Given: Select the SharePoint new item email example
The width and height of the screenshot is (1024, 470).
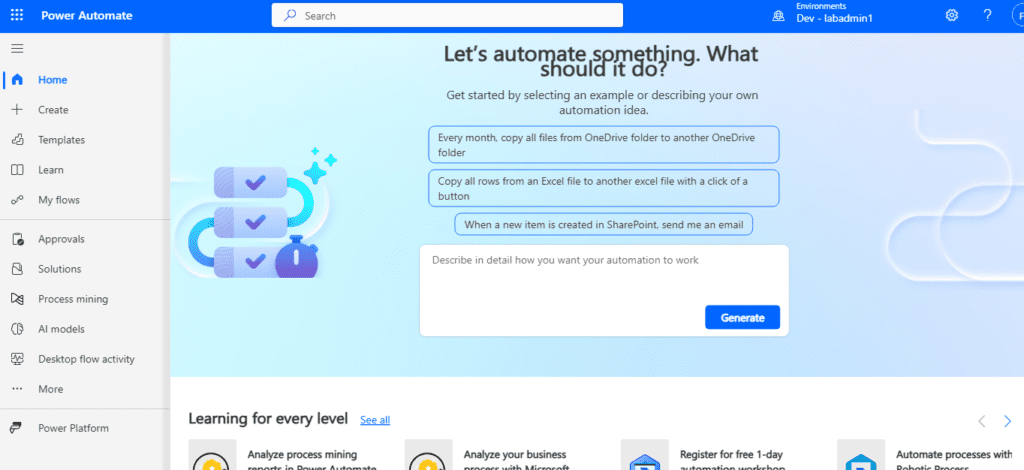Looking at the screenshot, I should coord(604,225).
